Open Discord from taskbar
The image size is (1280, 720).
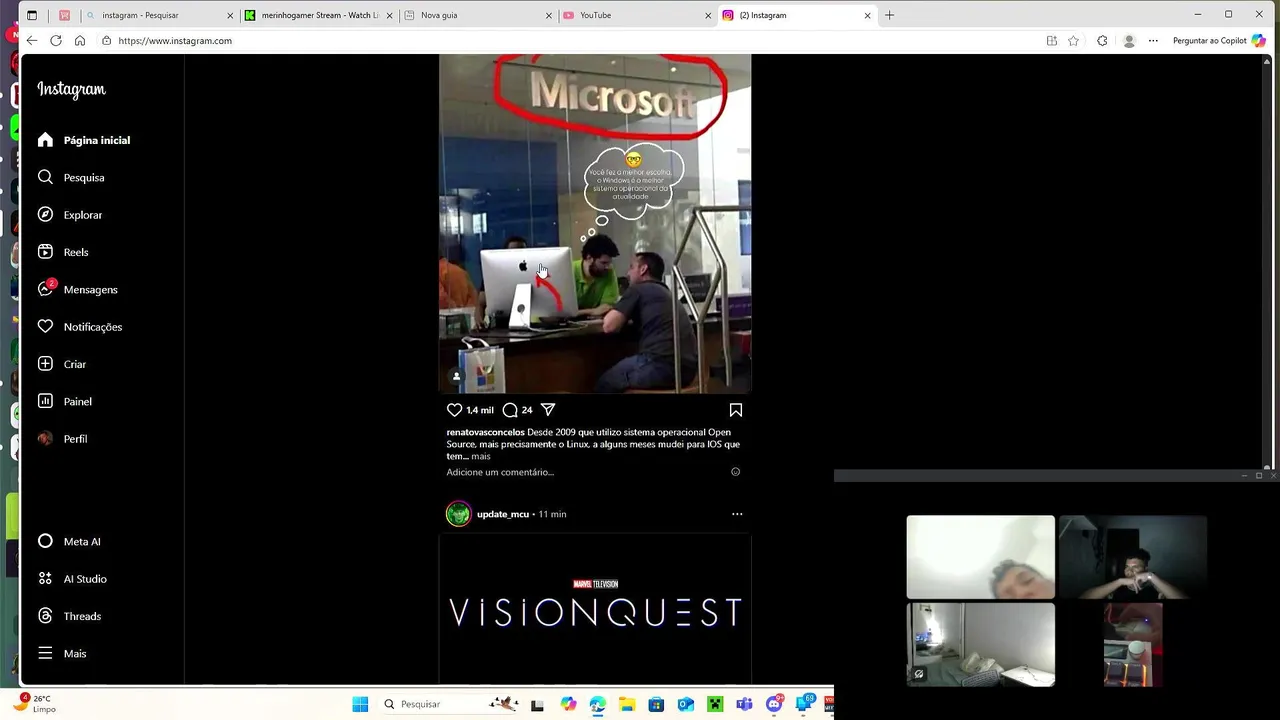point(774,704)
